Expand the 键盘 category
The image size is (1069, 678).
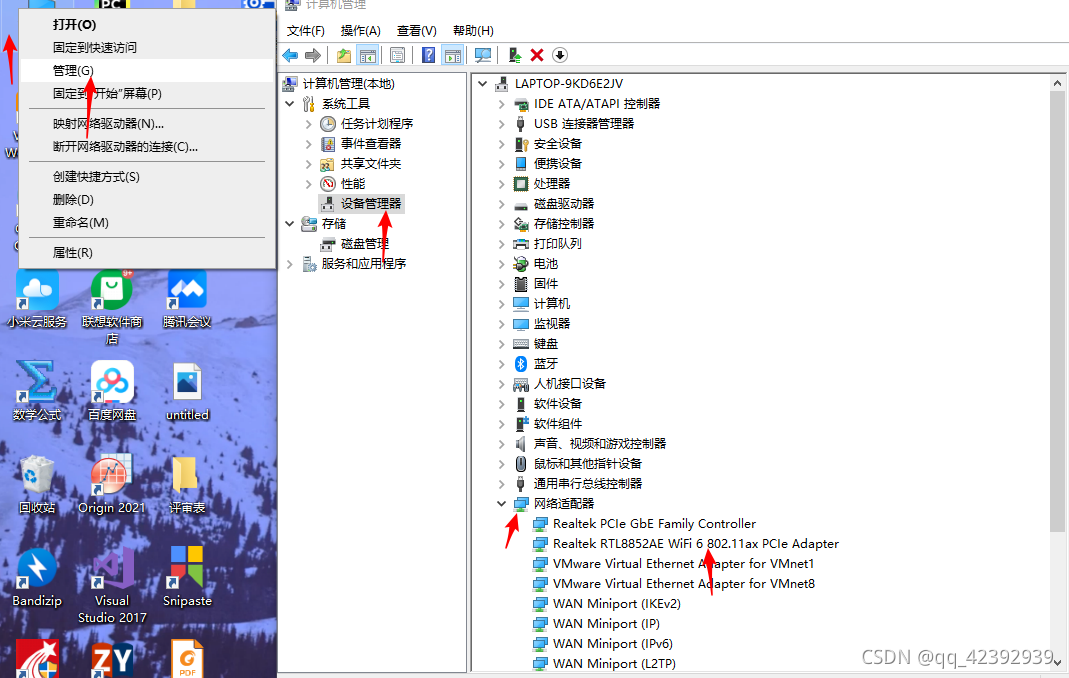(x=502, y=344)
